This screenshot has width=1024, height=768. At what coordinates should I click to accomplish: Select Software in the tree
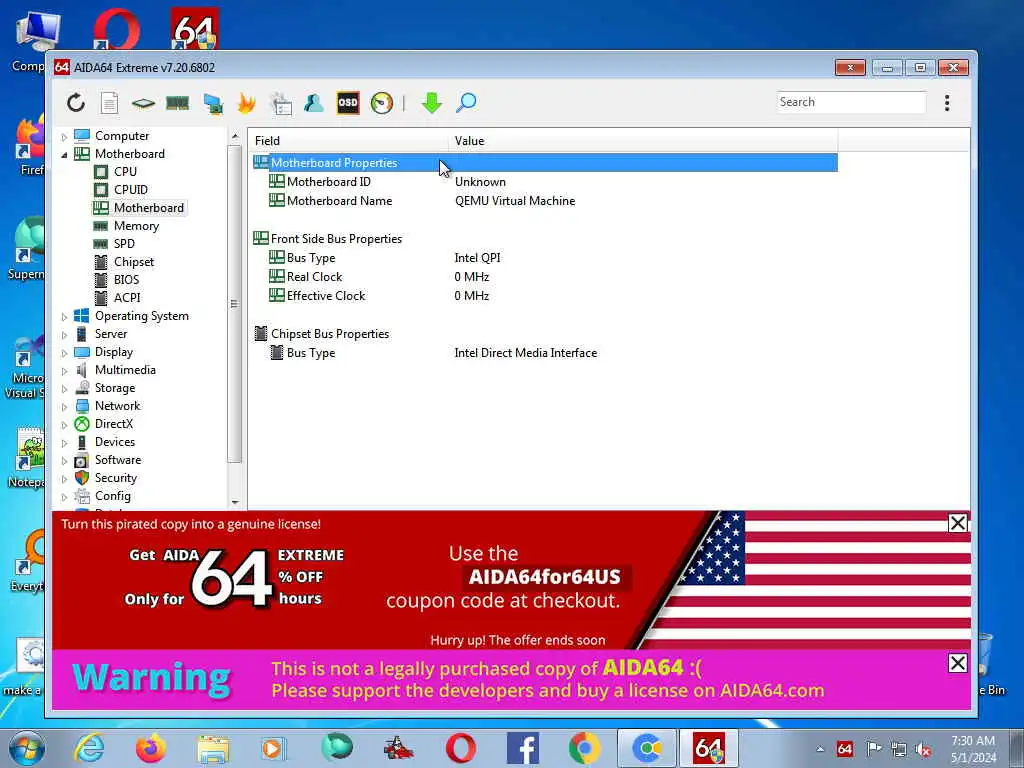(118, 460)
